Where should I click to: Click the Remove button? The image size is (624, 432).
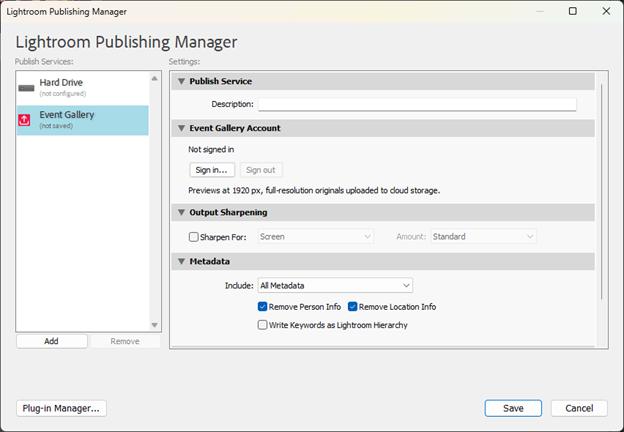[125, 341]
